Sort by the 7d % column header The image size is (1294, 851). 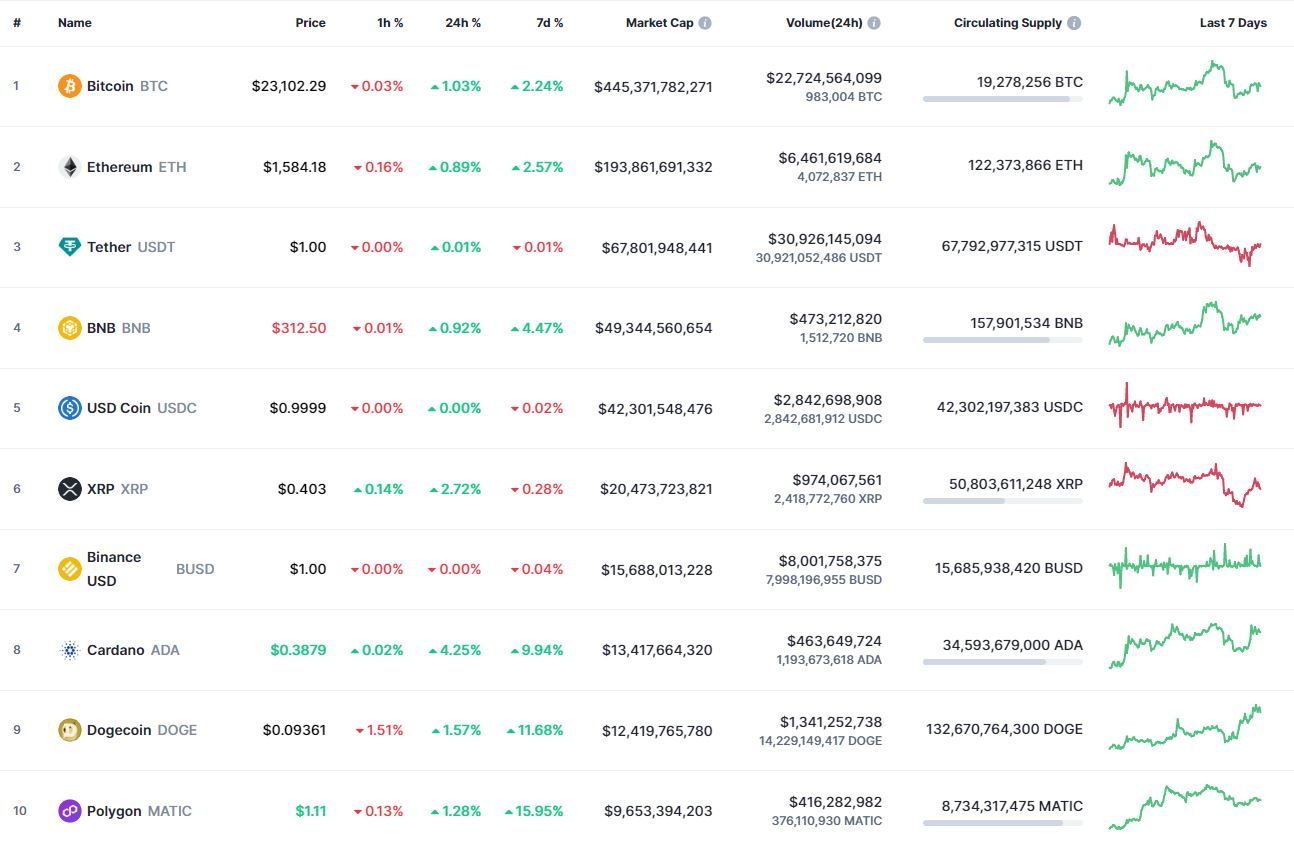[x=549, y=23]
